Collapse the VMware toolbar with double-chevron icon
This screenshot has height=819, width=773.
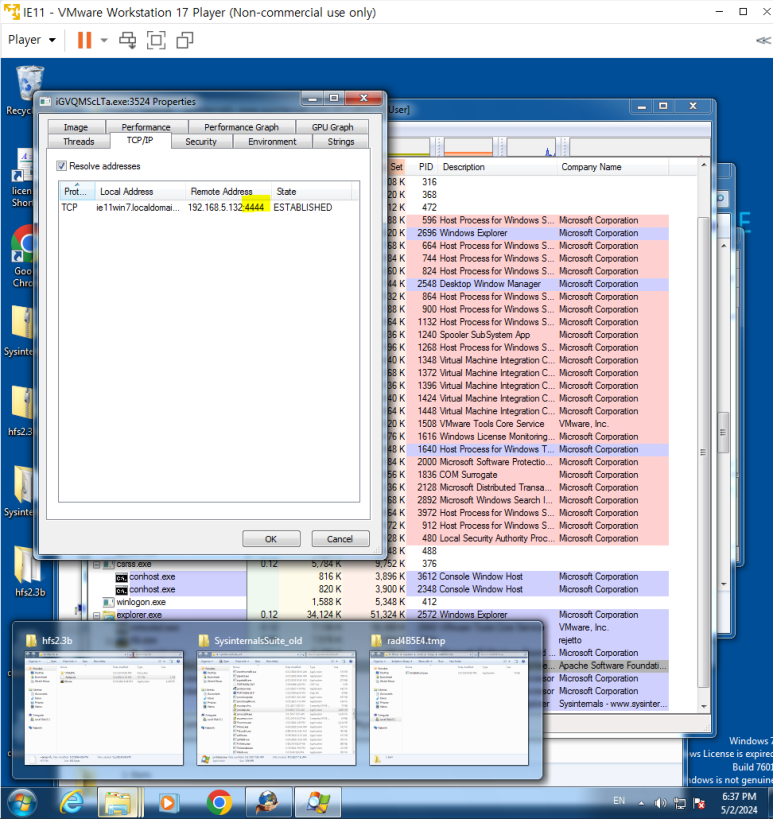763,40
